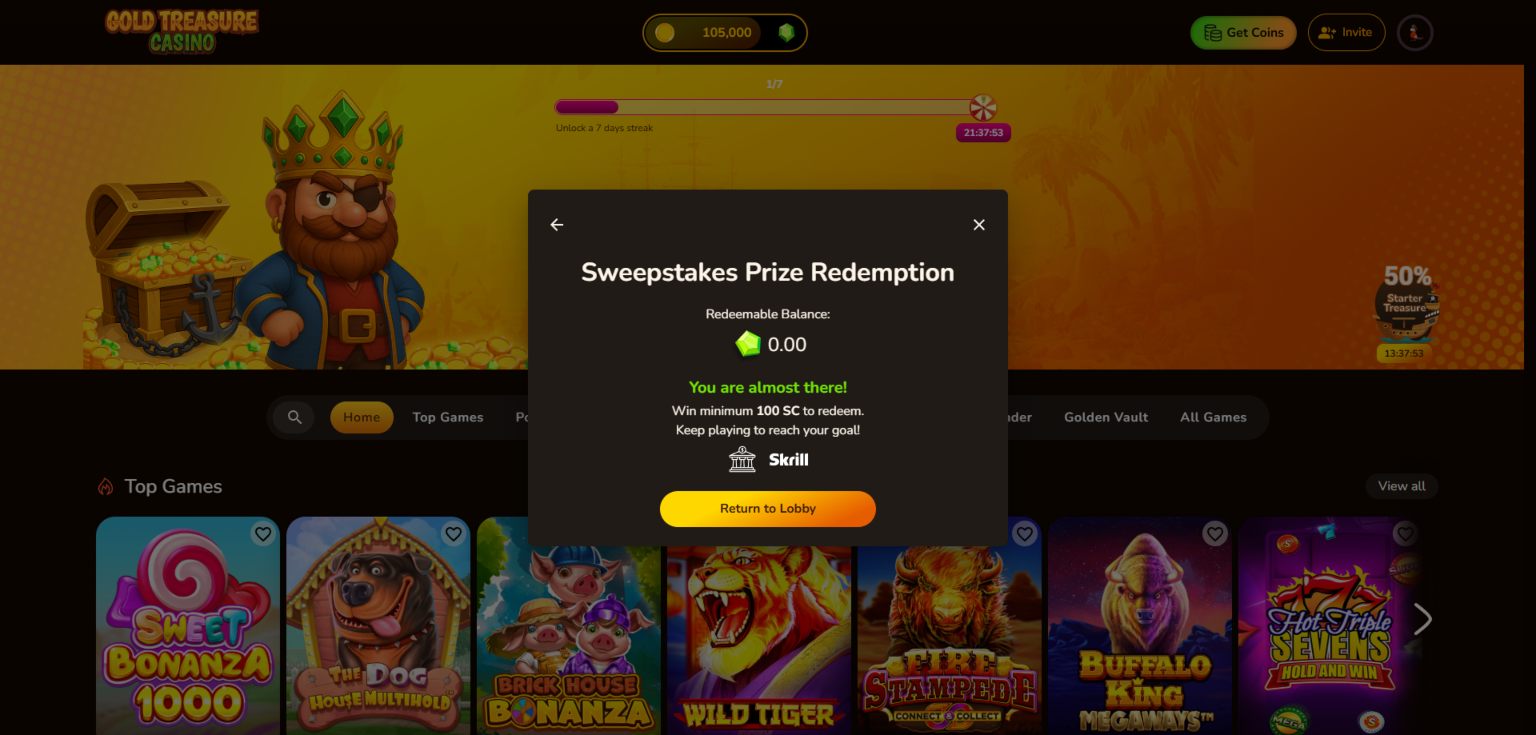Image resolution: width=1536 pixels, height=735 pixels.
Task: Click the back arrow in redemption dialog
Action: pos(557,225)
